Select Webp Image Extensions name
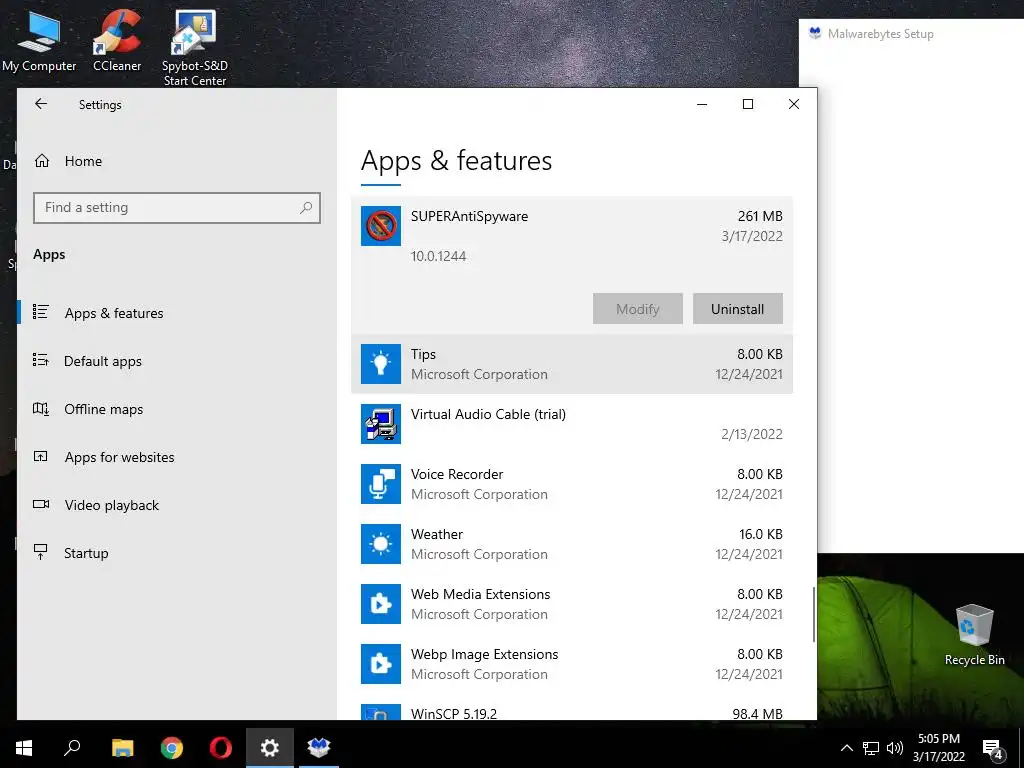Screen dimensions: 1024x768 [x=484, y=654]
